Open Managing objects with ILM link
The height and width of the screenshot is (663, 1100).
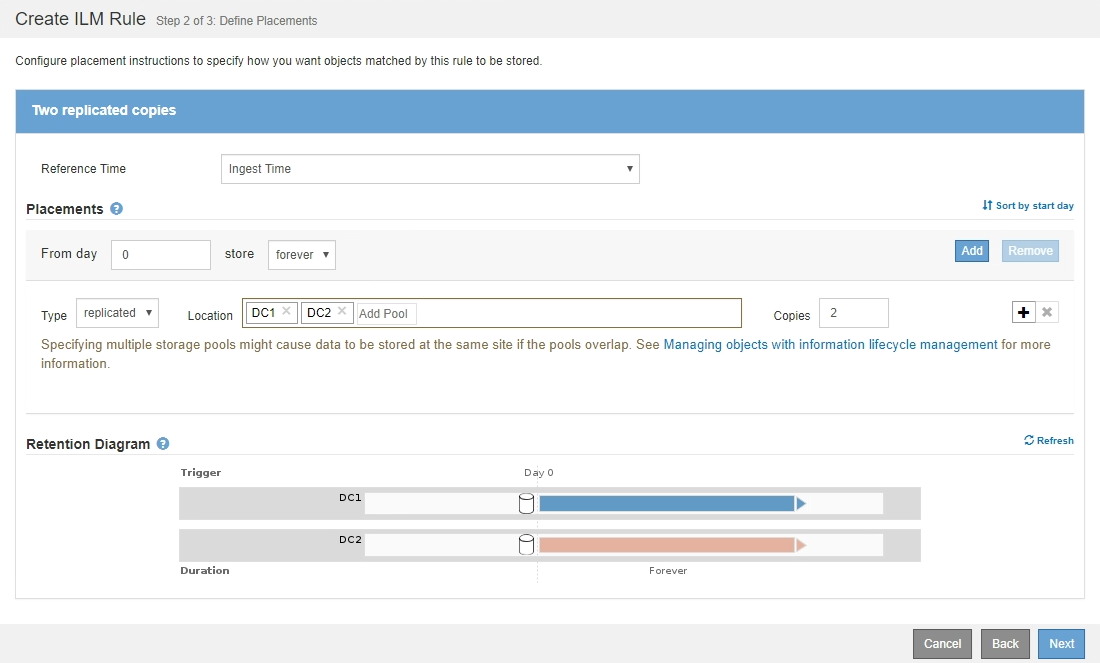coord(830,345)
